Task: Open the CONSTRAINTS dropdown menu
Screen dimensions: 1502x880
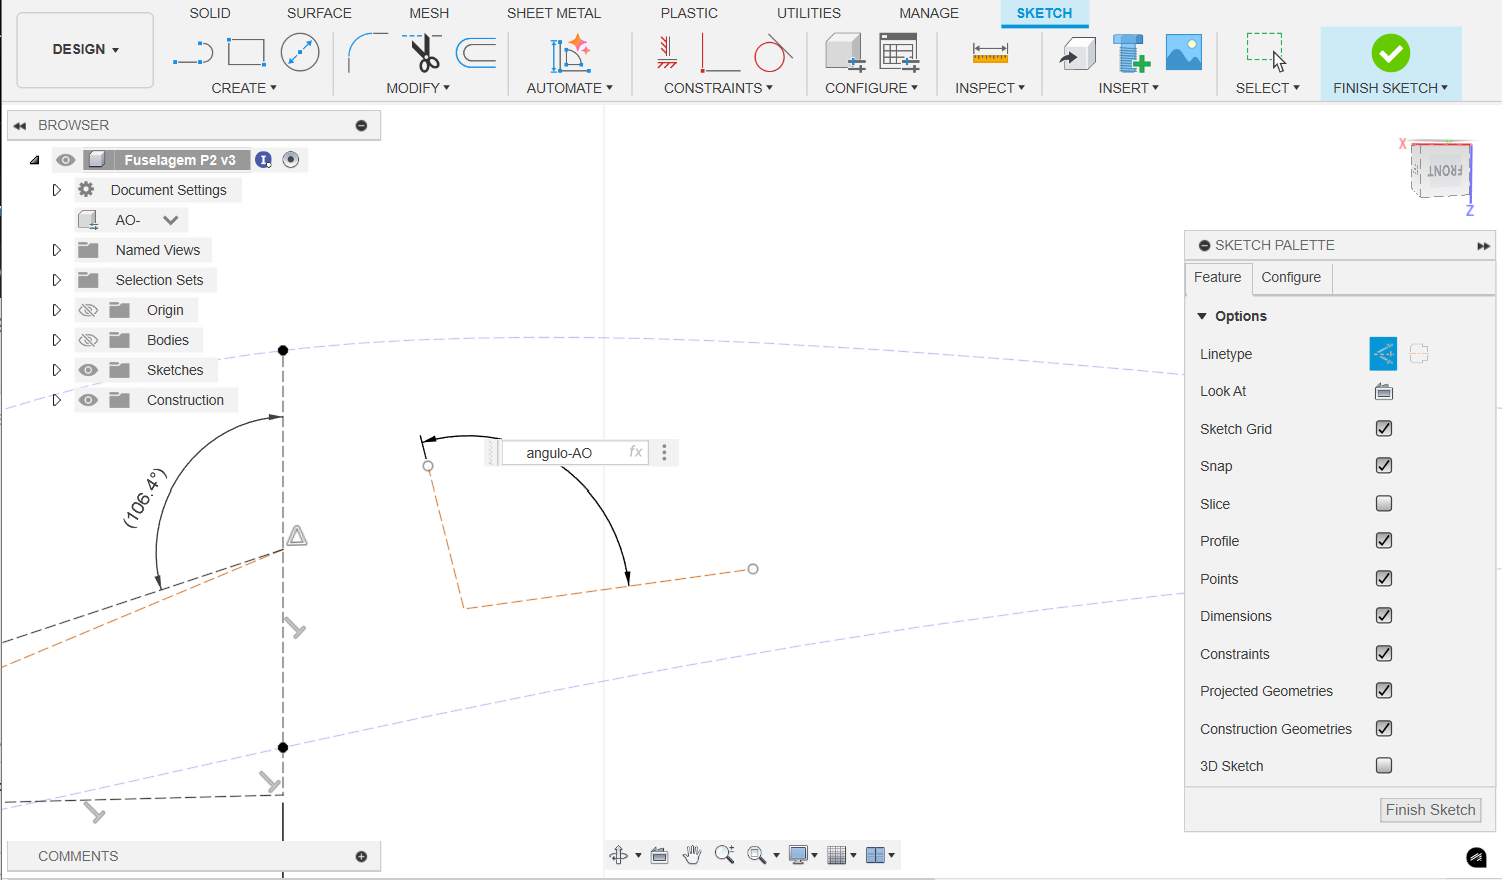Action: (x=718, y=88)
